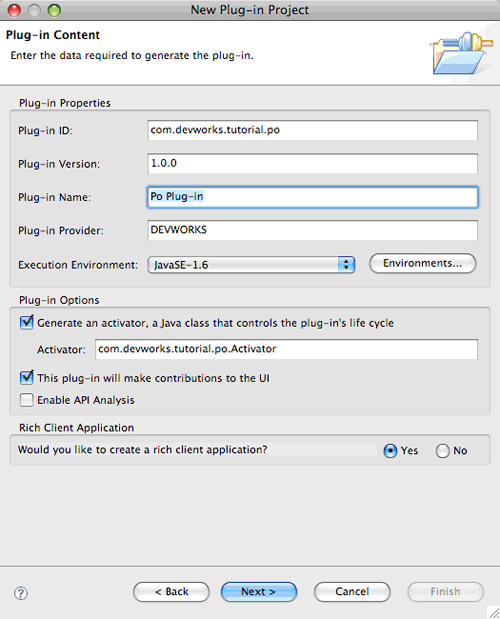Enable API Analysis checkbox
This screenshot has height=619, width=500.
click(27, 400)
